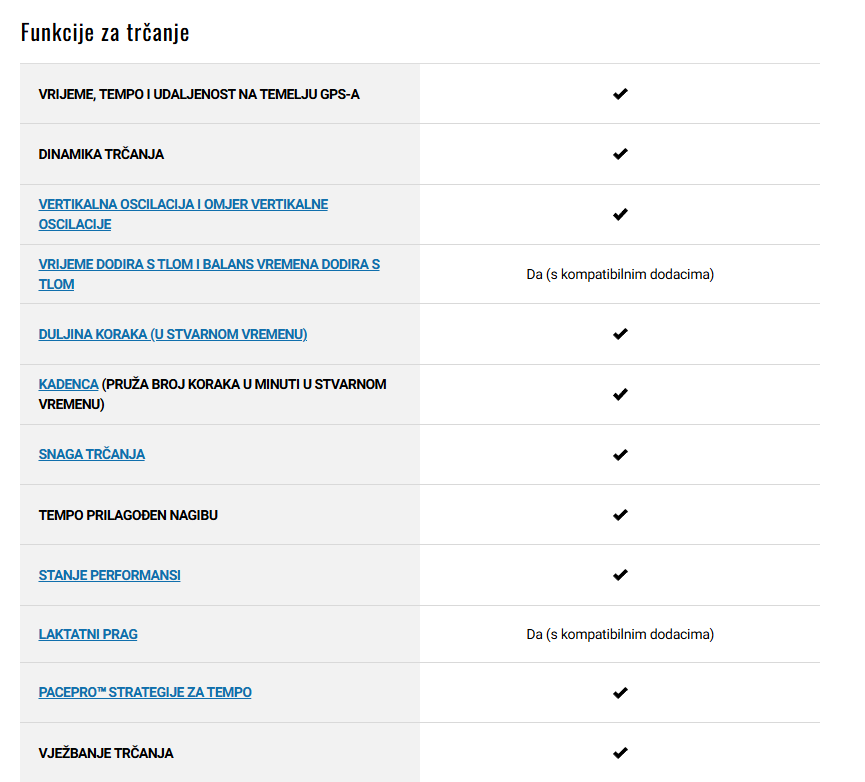Screen dimensions: 865x782
Task: Click checkmark for Tempo prilagođen nagibu
Action: 620,515
